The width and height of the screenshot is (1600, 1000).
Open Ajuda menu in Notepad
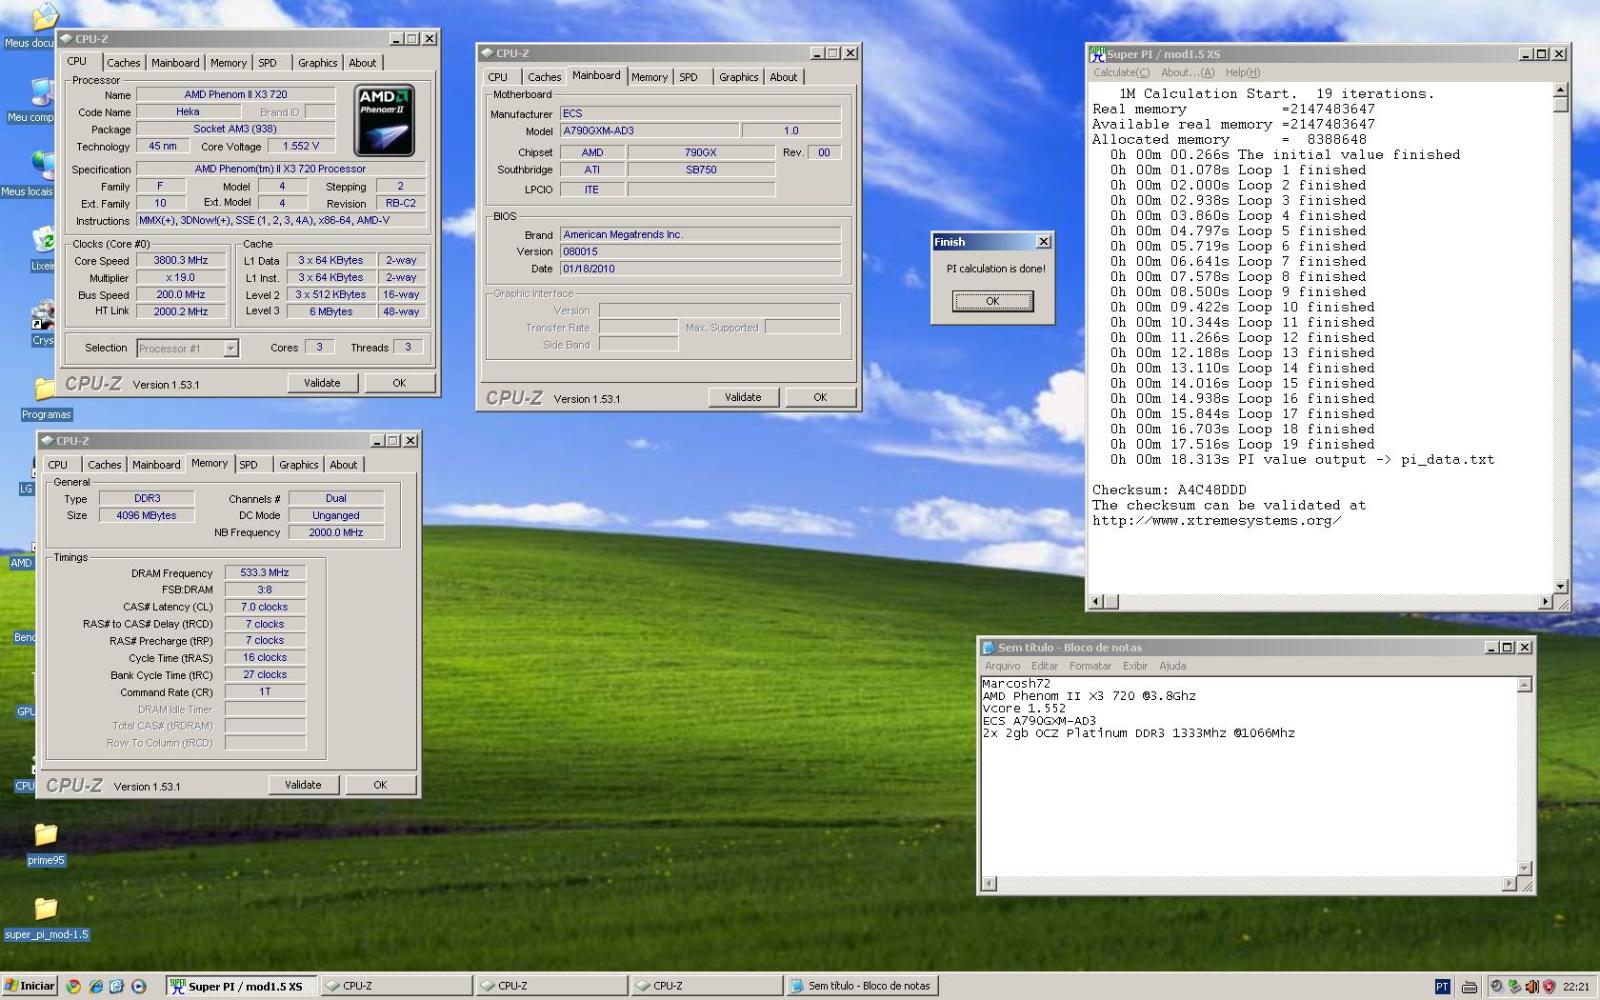[1173, 666]
